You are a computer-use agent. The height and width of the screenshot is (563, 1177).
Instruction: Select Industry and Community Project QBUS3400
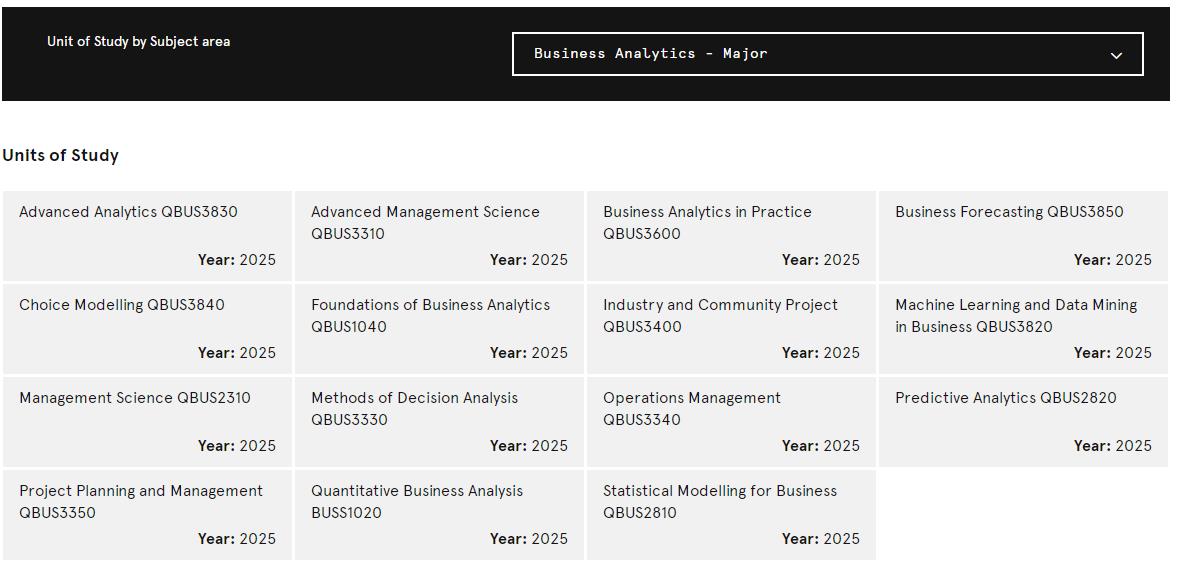[731, 329]
